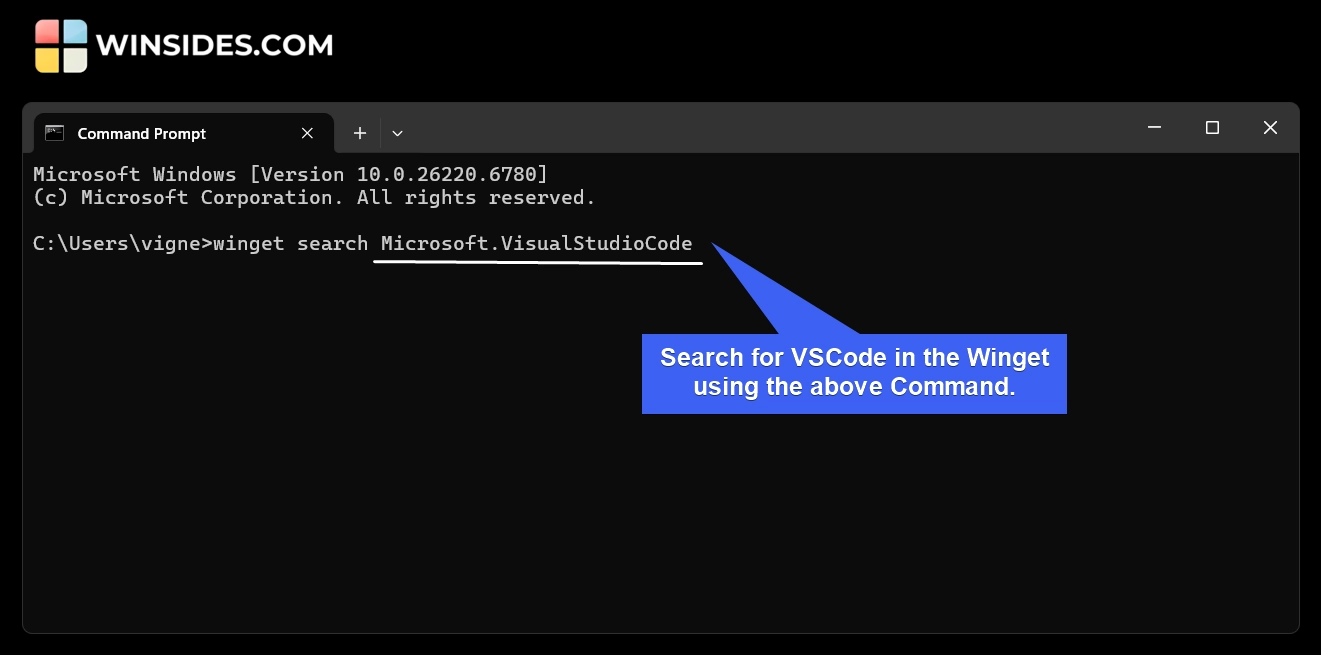Select the Command Prompt tab label

141,134
